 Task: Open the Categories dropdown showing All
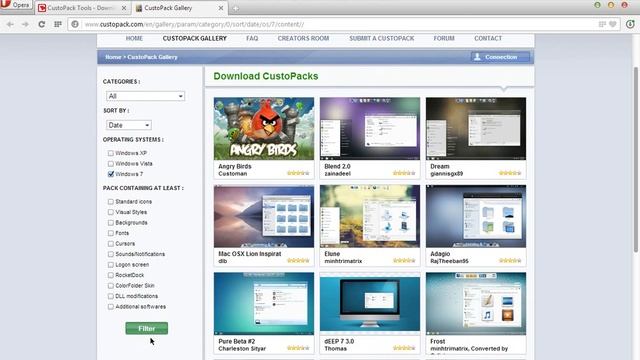(x=145, y=96)
